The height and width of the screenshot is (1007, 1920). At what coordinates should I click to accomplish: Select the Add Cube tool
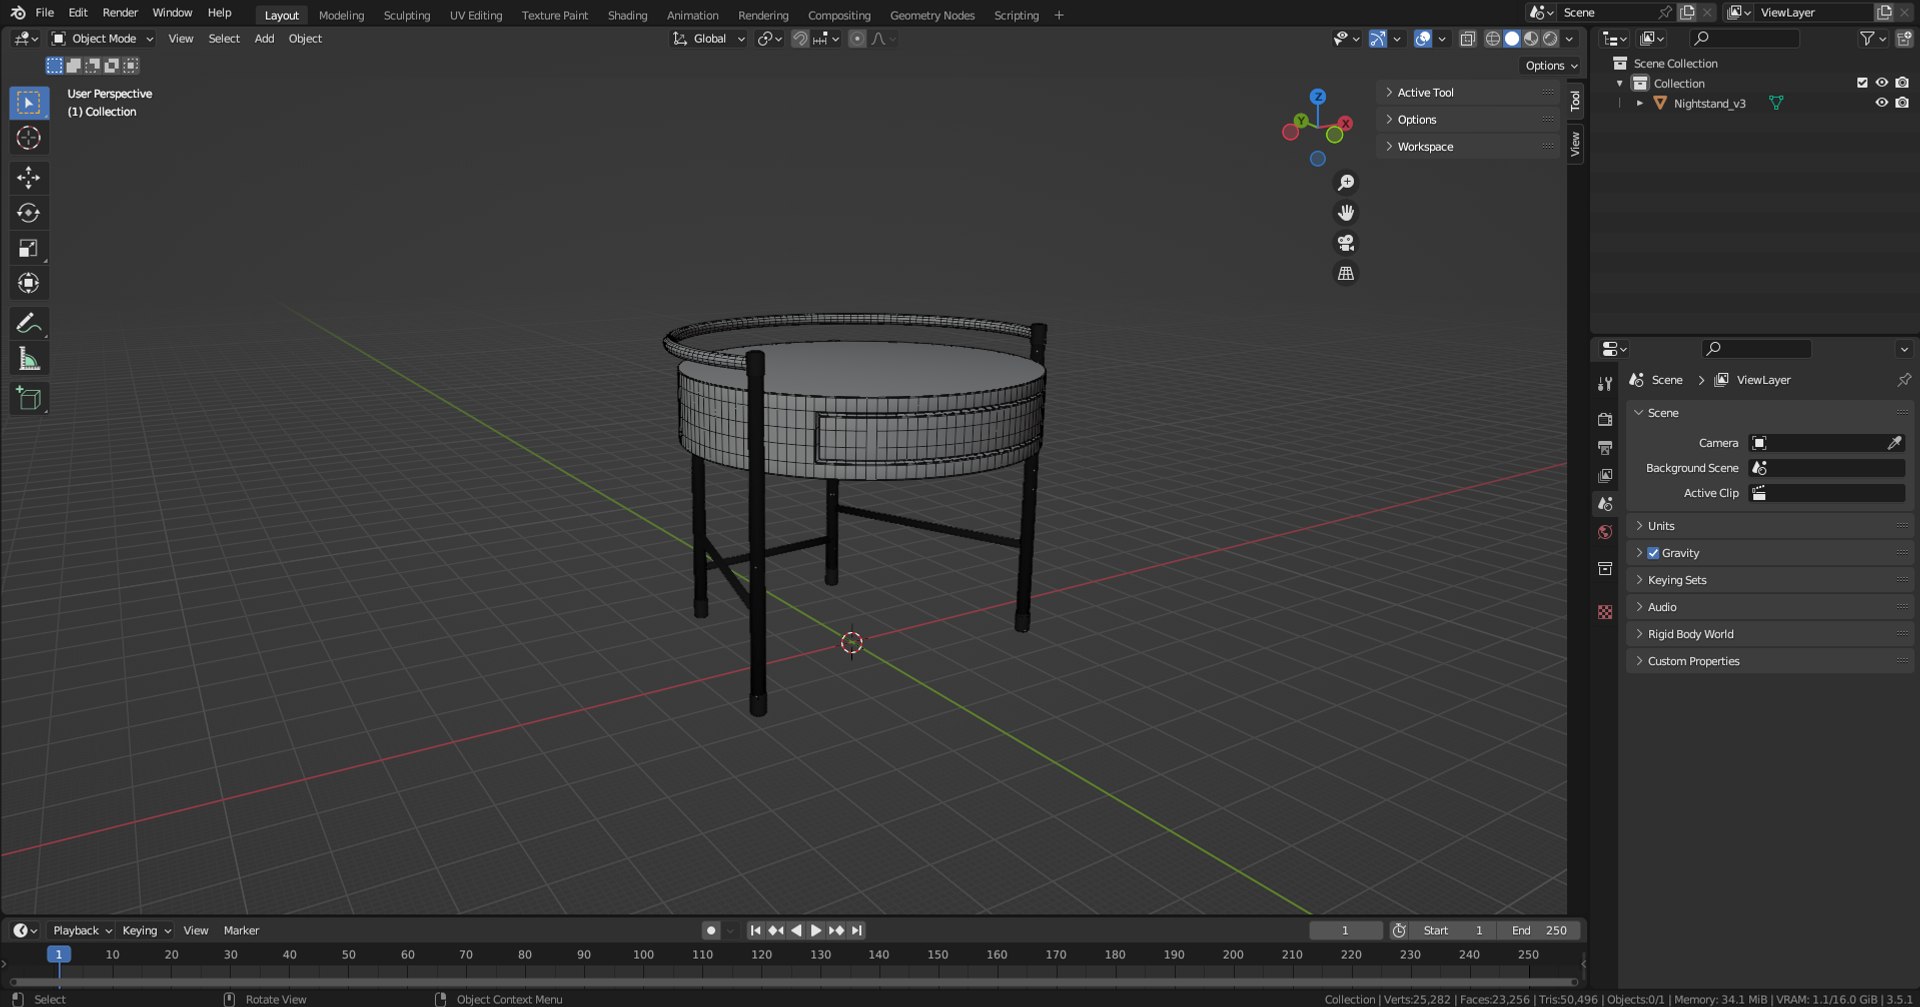click(x=28, y=398)
